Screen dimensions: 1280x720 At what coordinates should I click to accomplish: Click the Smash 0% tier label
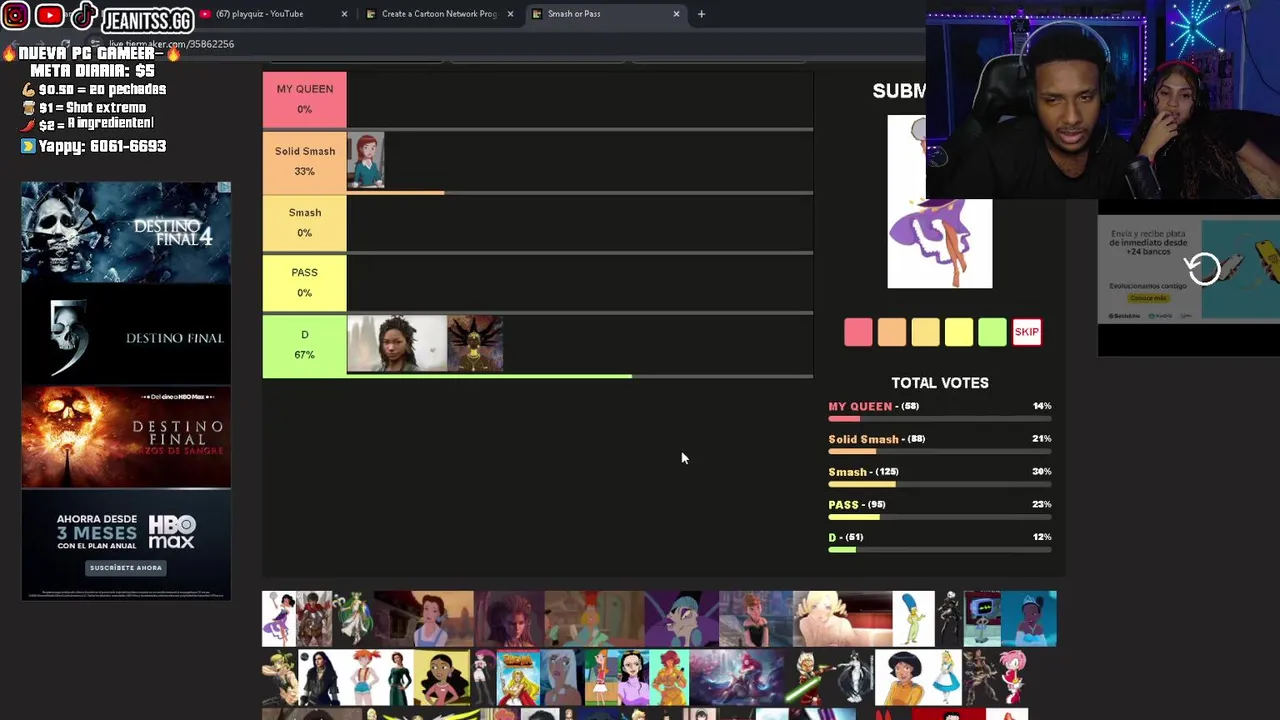click(305, 222)
